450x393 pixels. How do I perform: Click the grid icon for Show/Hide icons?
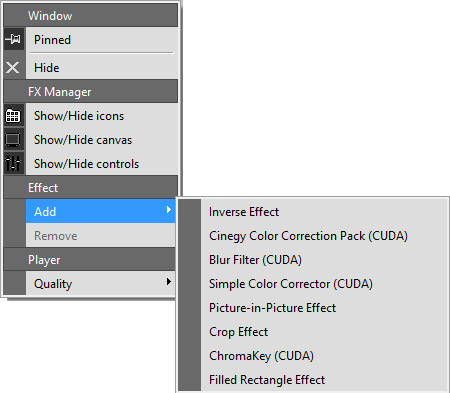pyautogui.click(x=13, y=116)
